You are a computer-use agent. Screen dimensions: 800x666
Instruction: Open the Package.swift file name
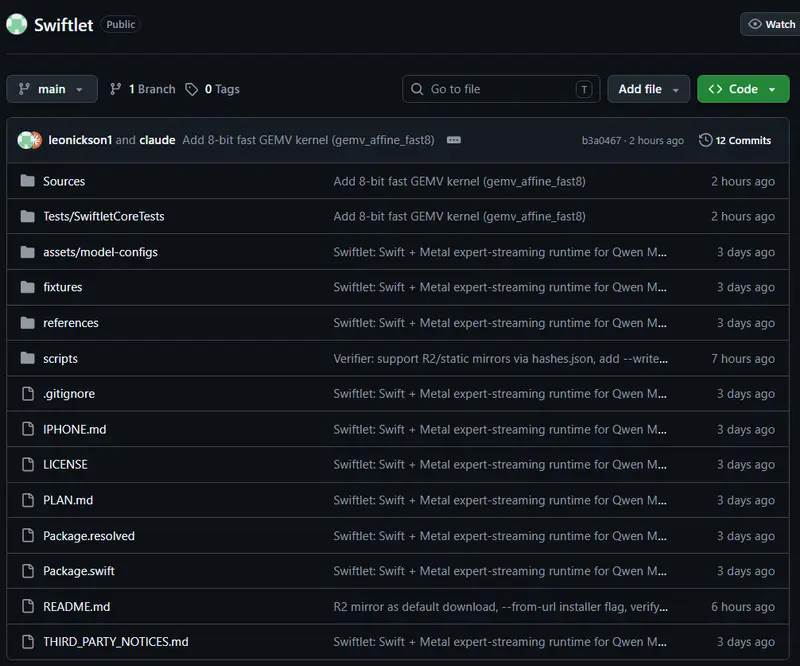(x=79, y=571)
